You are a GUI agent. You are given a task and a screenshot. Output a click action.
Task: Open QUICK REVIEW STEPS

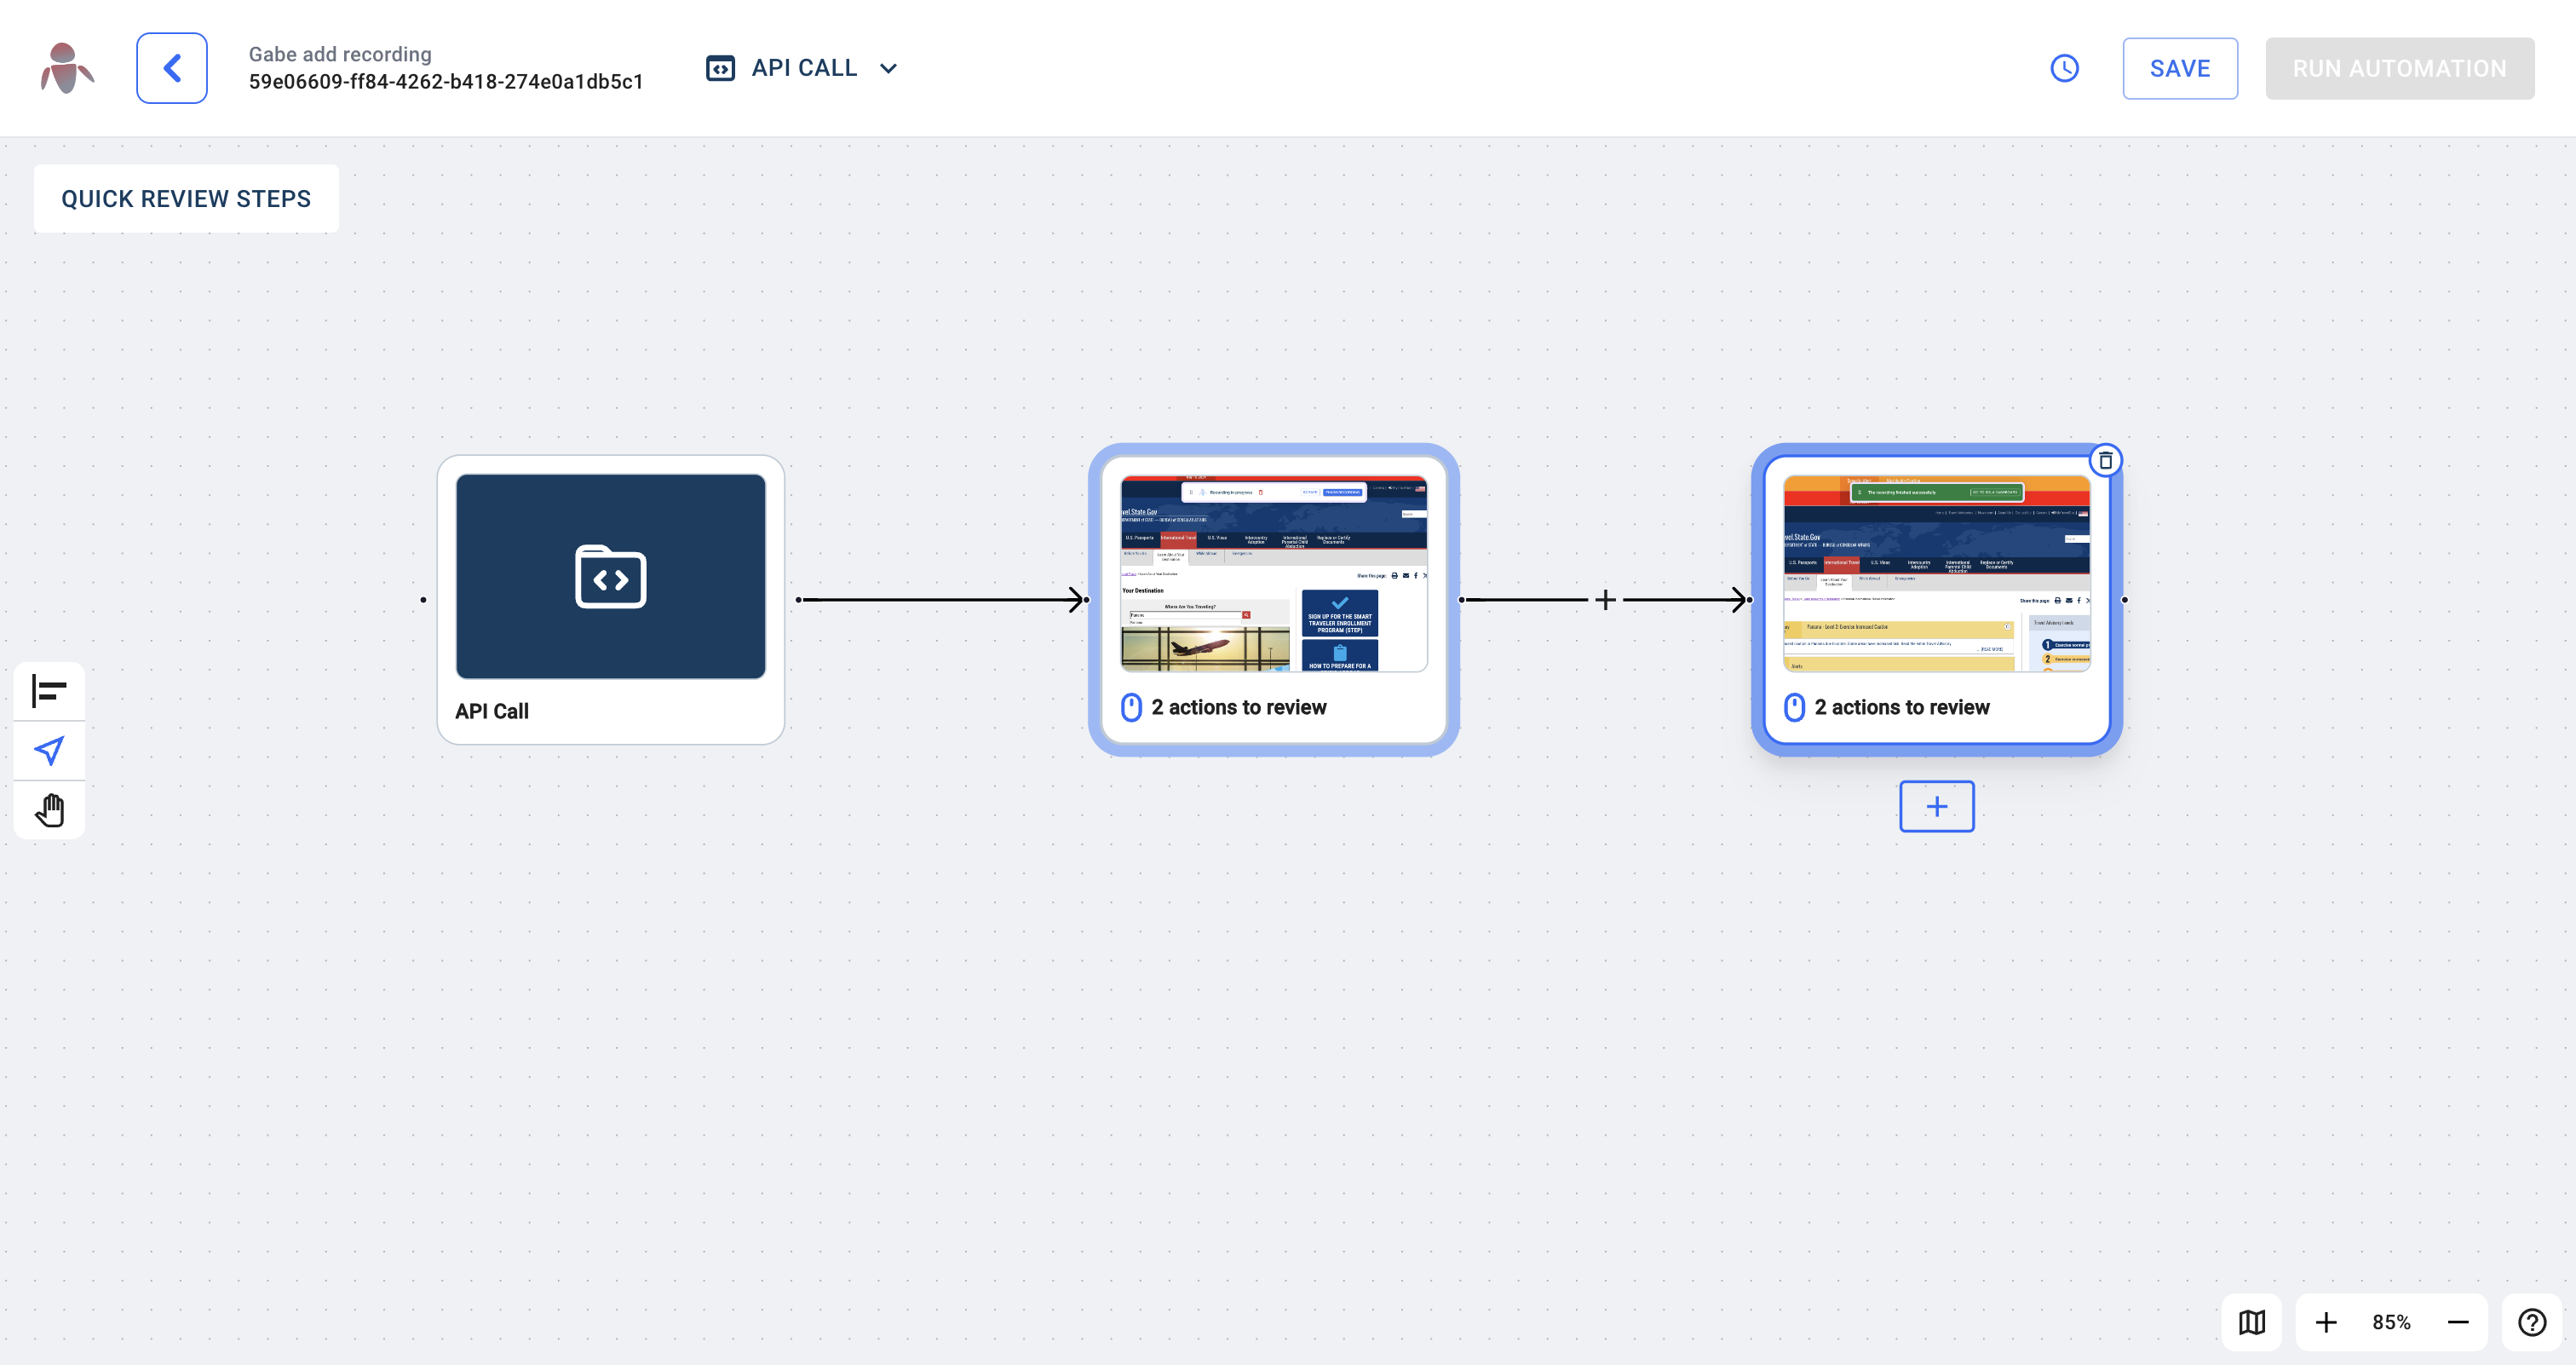pos(186,199)
